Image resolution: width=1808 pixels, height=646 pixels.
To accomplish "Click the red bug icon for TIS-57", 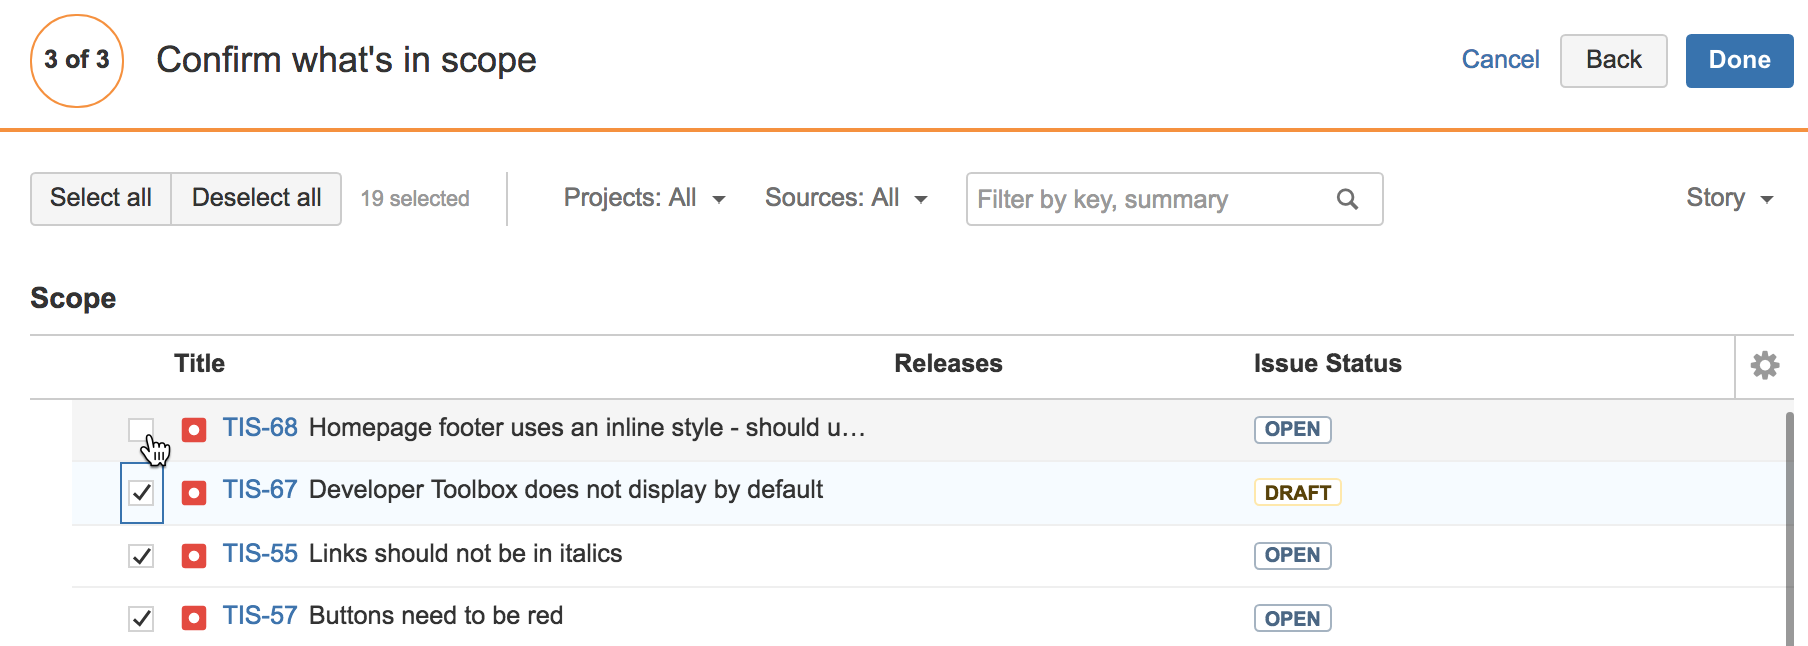I will pos(194,618).
